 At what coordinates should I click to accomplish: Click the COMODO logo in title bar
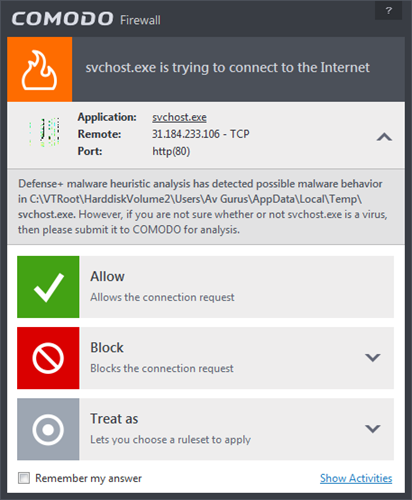point(63,19)
